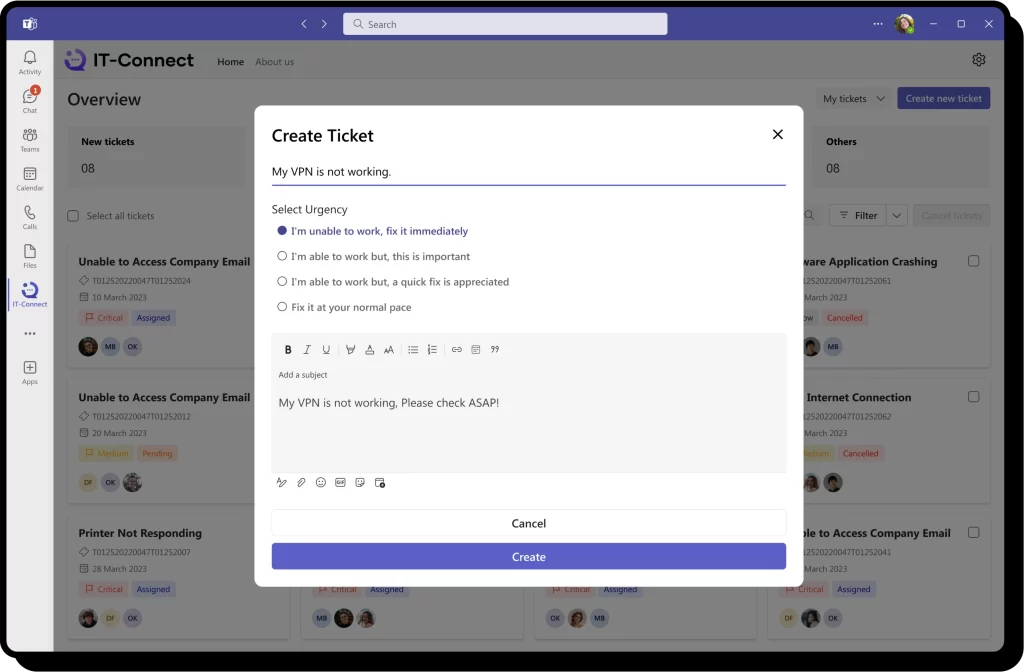Viewport: 1024px width, 672px height.
Task: Open Calendar in the Teams sidebar
Action: pos(30,178)
